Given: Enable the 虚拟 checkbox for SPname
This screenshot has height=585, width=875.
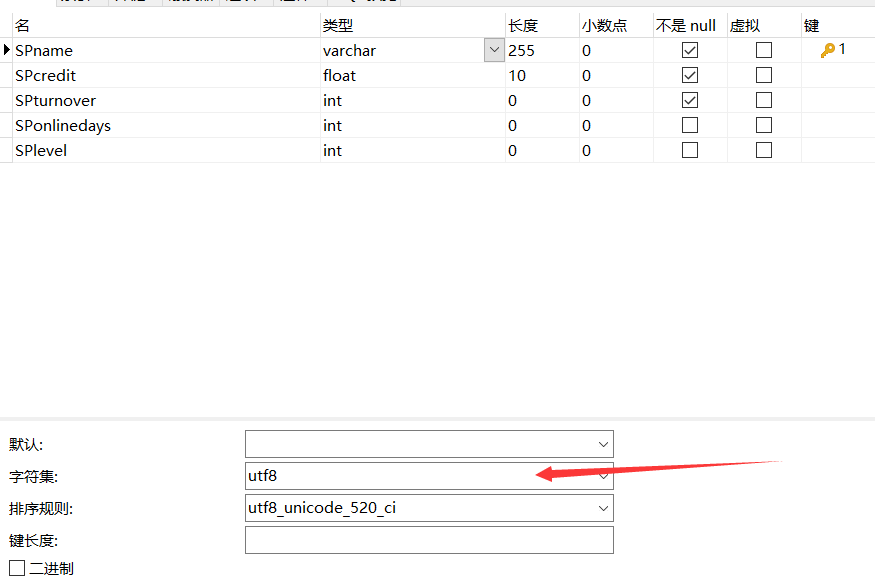Looking at the screenshot, I should point(764,49).
